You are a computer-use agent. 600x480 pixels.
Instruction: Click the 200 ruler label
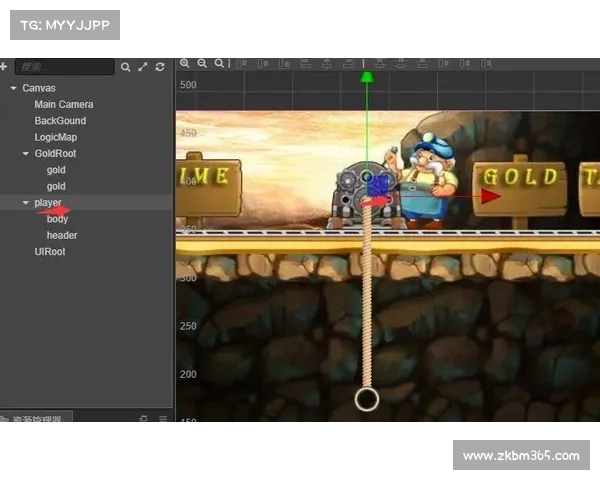(188, 374)
